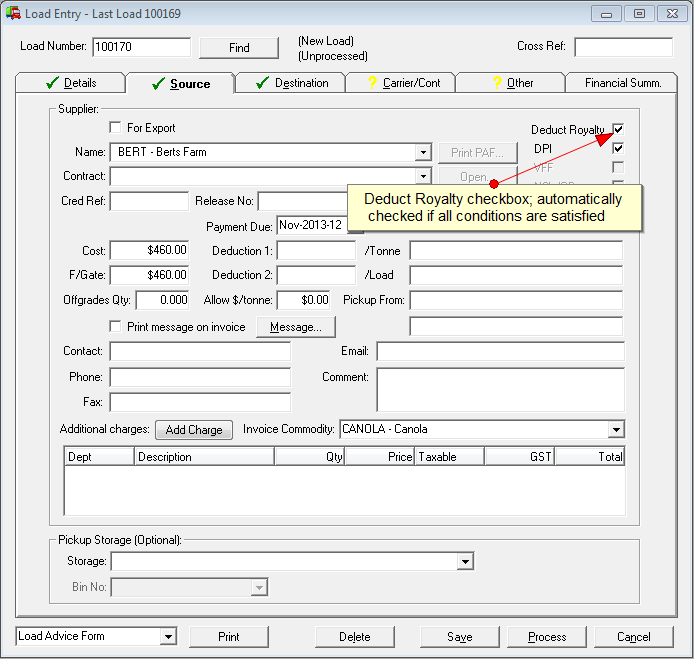Expand the supplier Name dropdown
This screenshot has width=694, height=659.
click(x=424, y=152)
